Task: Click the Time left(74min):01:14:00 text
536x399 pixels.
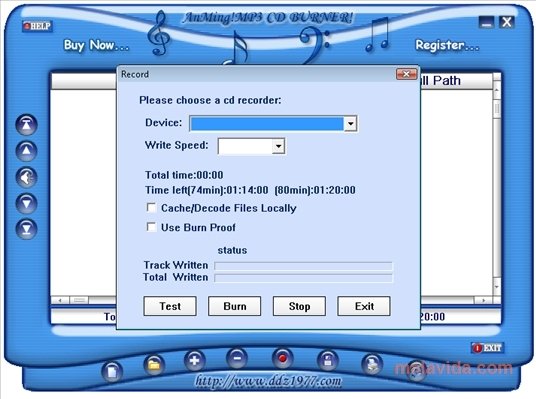Action: pyautogui.click(x=206, y=190)
